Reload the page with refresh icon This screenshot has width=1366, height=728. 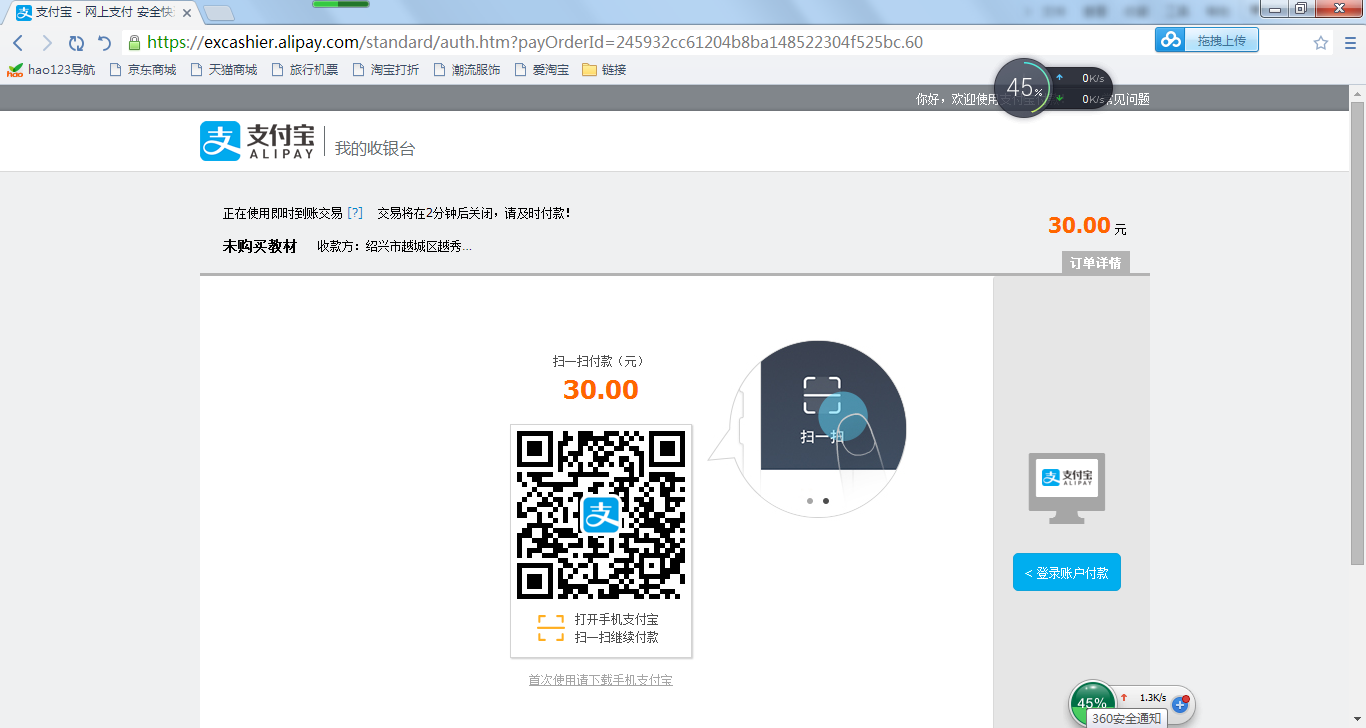click(x=76, y=43)
